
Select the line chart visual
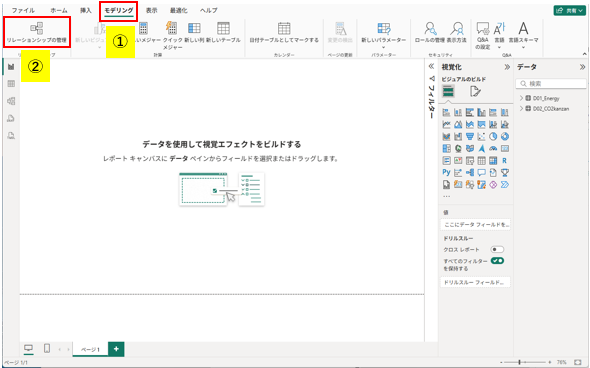(446, 124)
